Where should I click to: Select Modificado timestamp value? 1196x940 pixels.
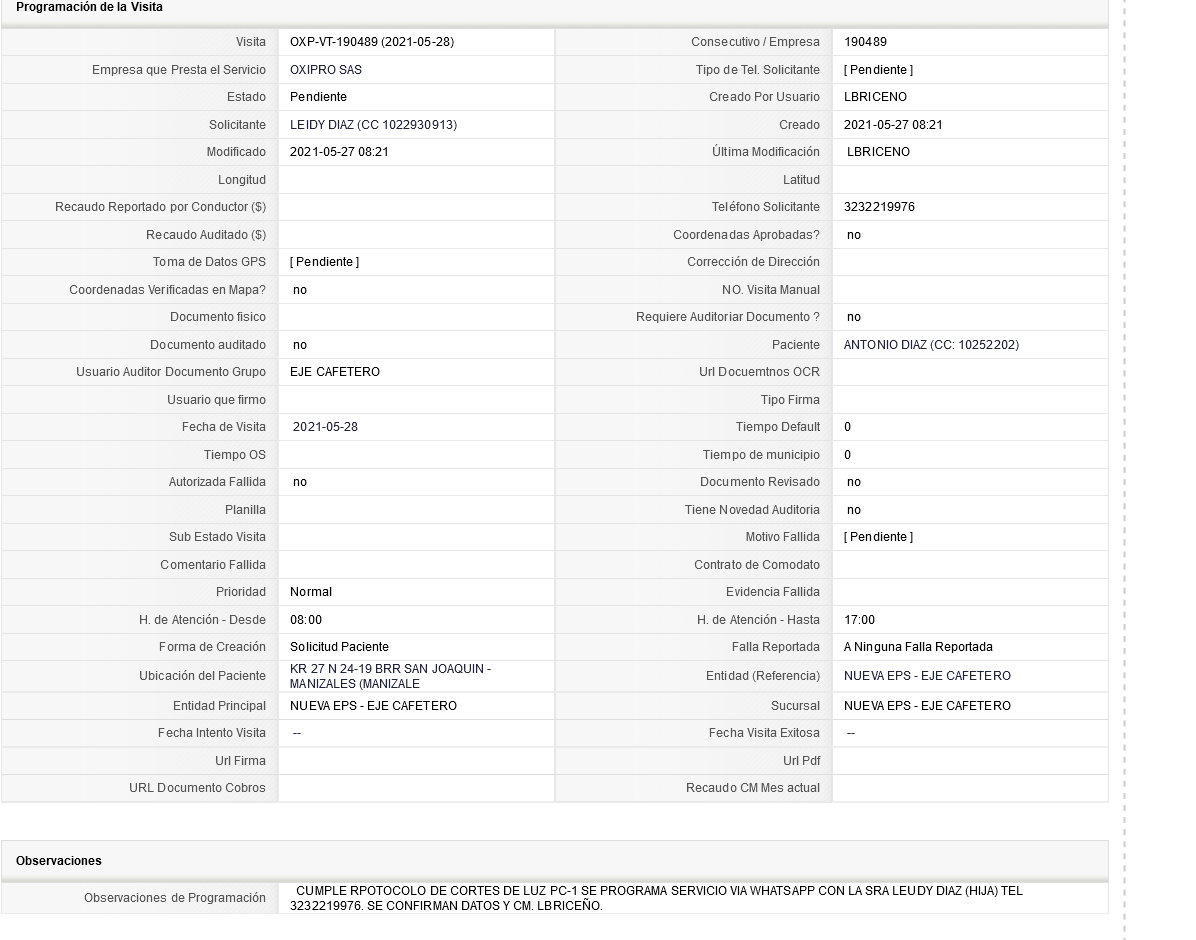pyautogui.click(x=339, y=152)
